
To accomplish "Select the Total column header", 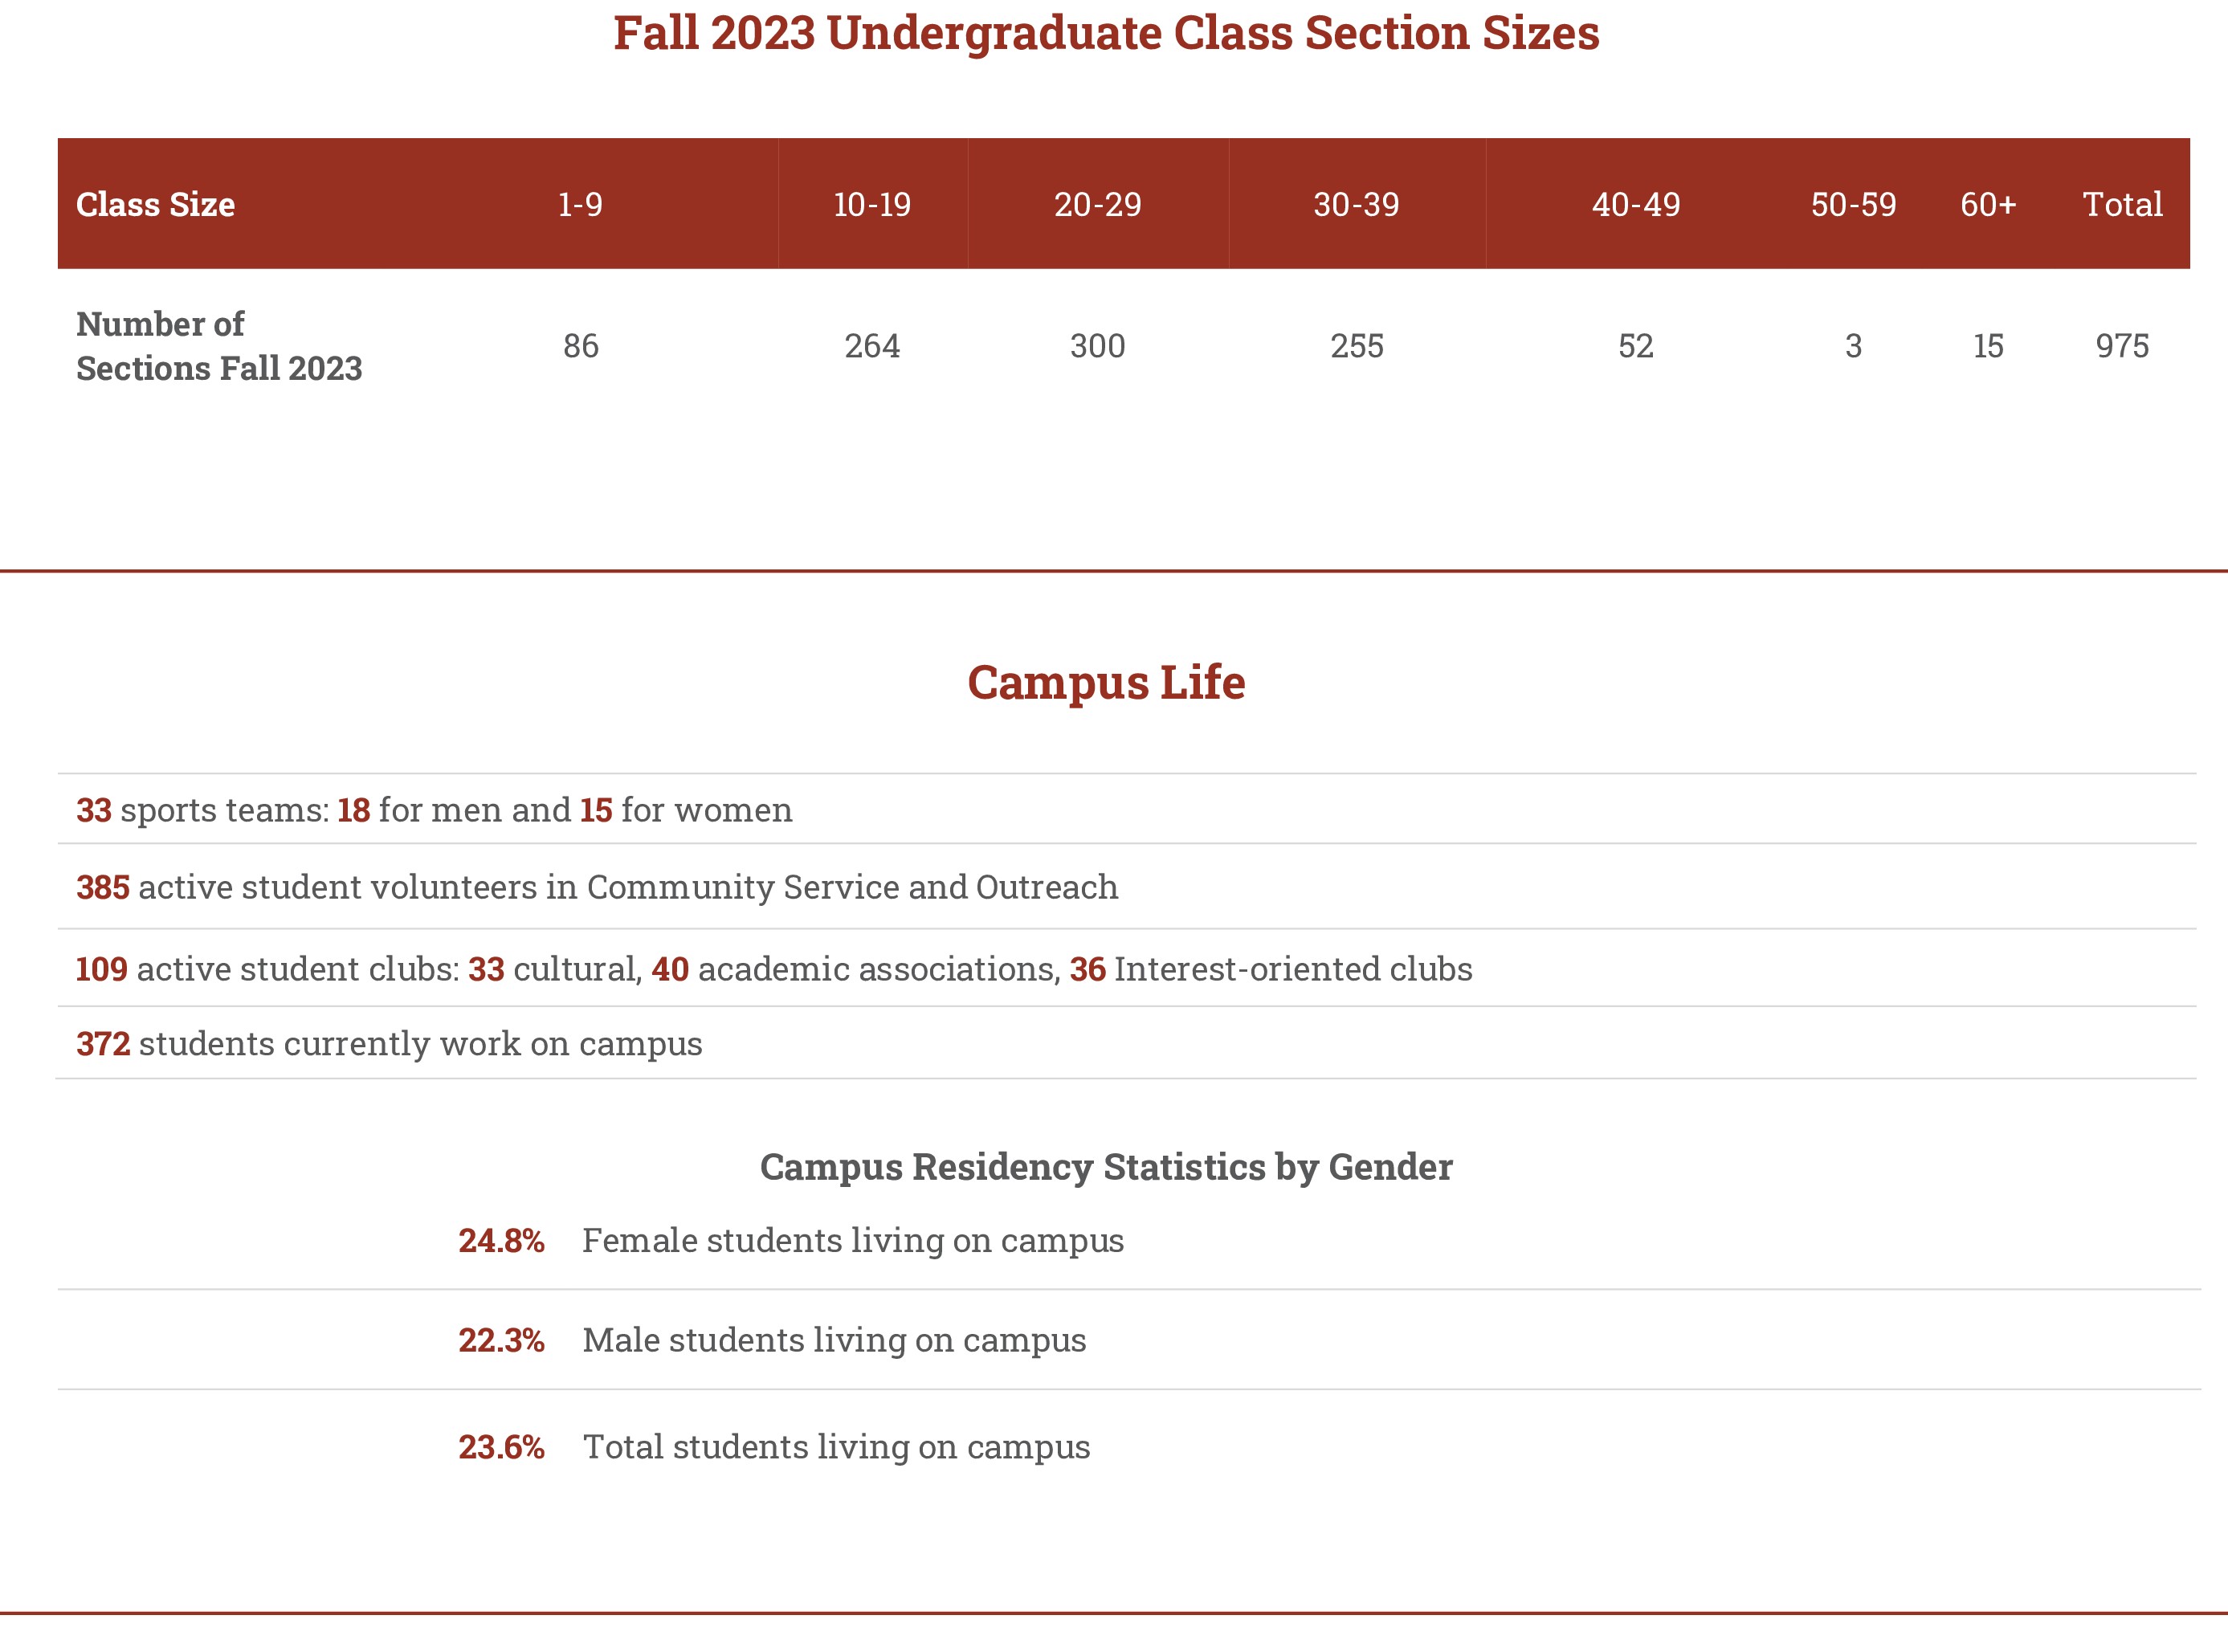I will pos(2122,204).
